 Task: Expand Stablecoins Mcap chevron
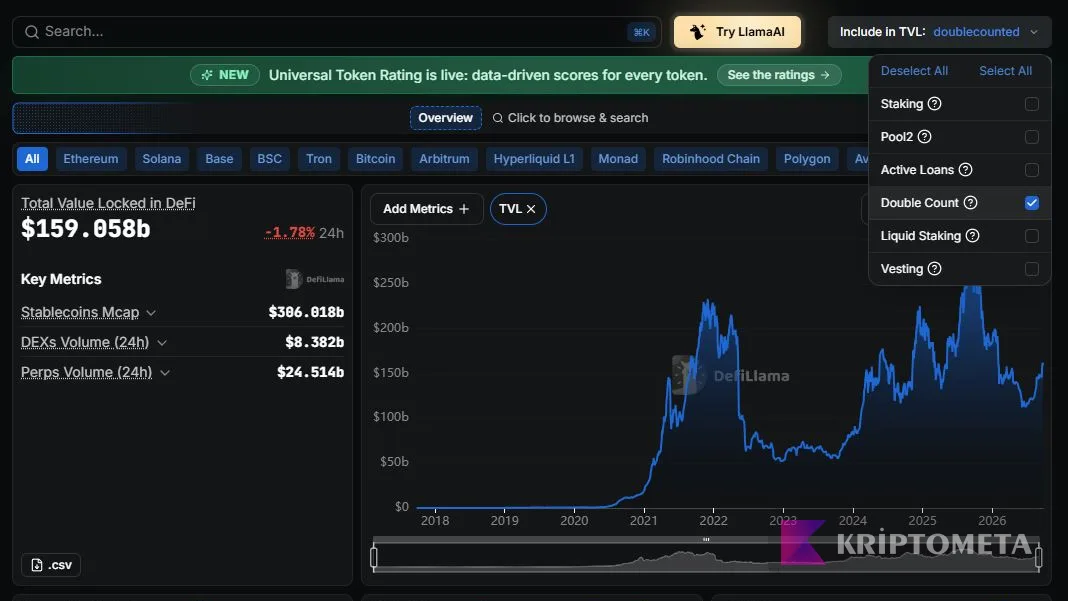pyautogui.click(x=151, y=313)
